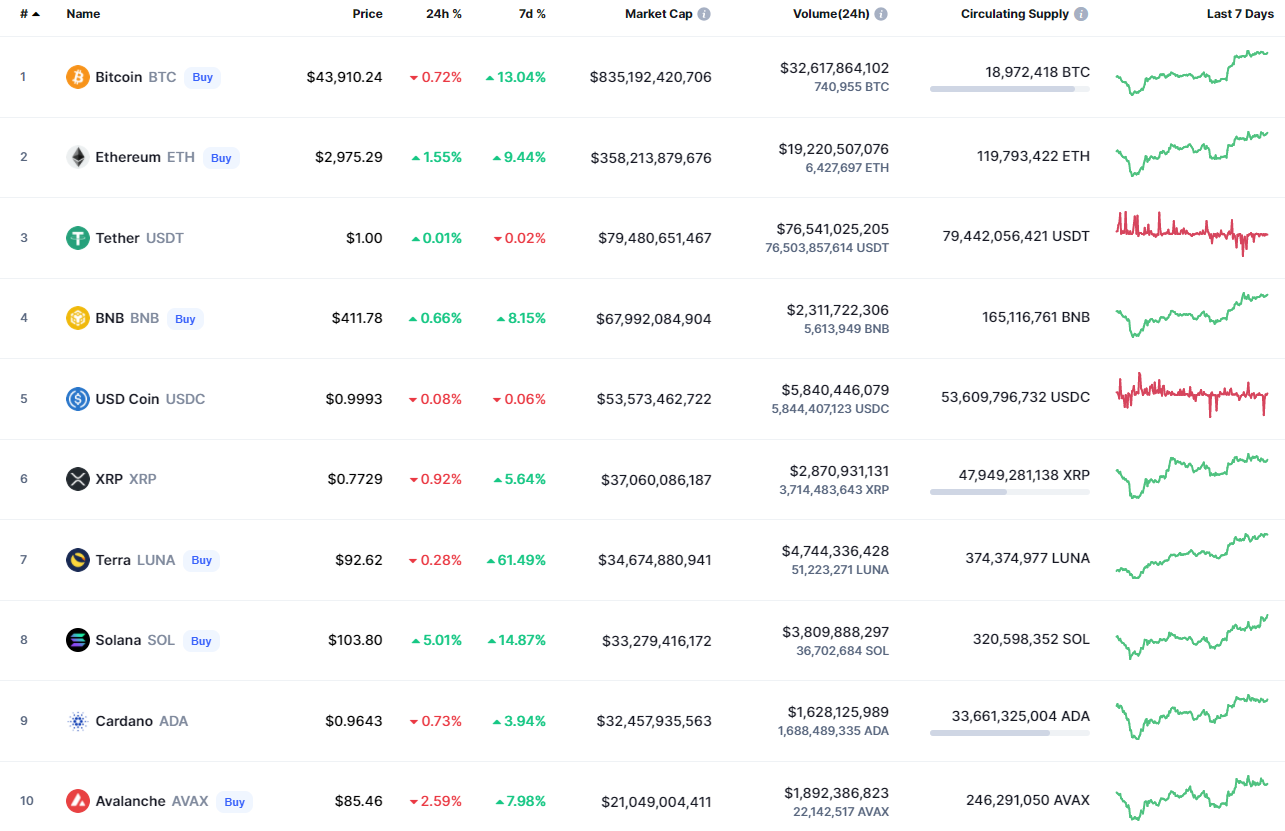Sort table by the 7d % column
Viewport: 1285px width, 831px height.
click(x=530, y=14)
